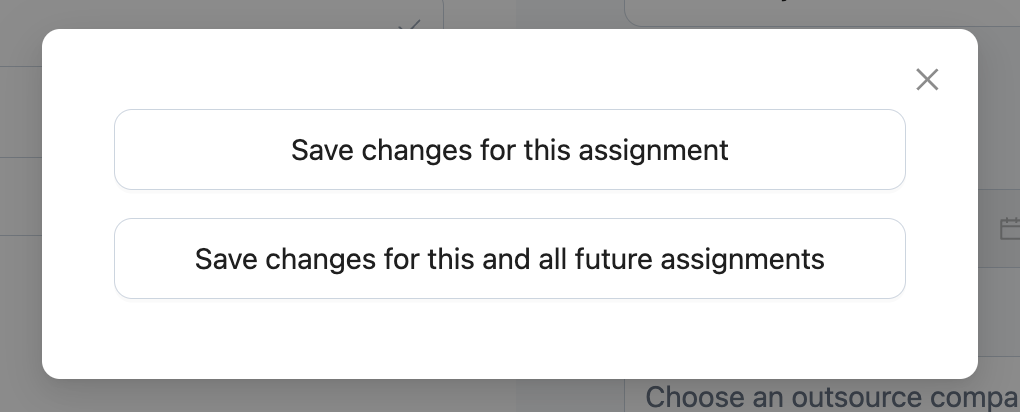
Task: Apply the edit to only this assignment
Action: (x=509, y=150)
